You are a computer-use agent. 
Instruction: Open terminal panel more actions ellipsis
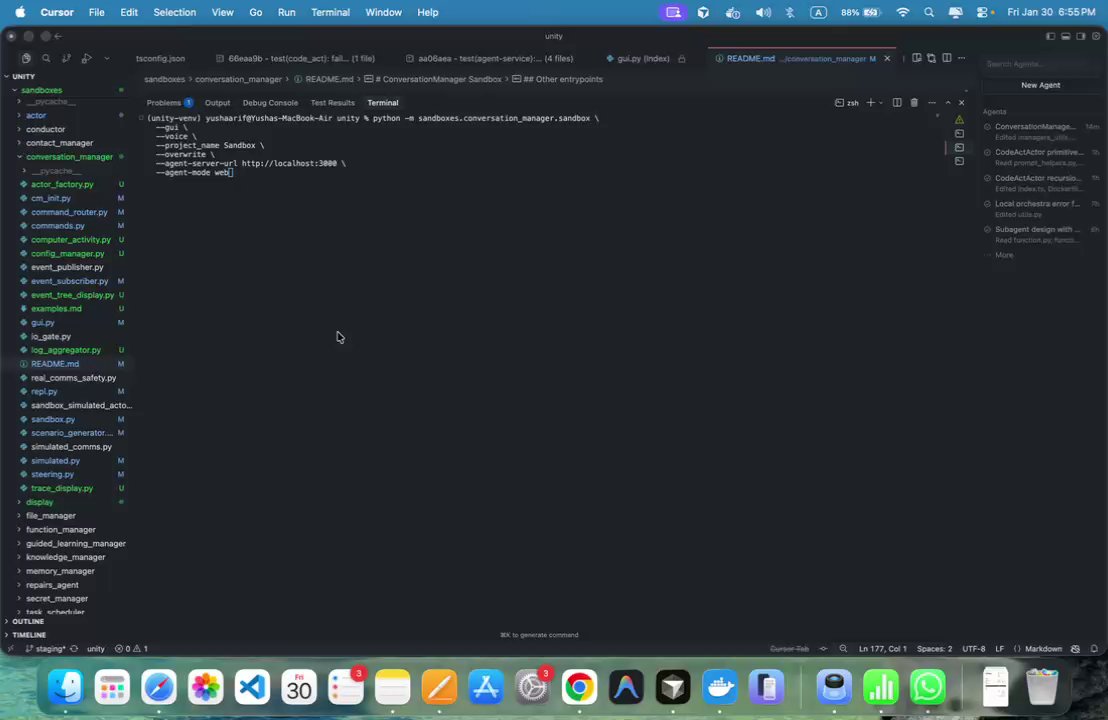pos(932,102)
